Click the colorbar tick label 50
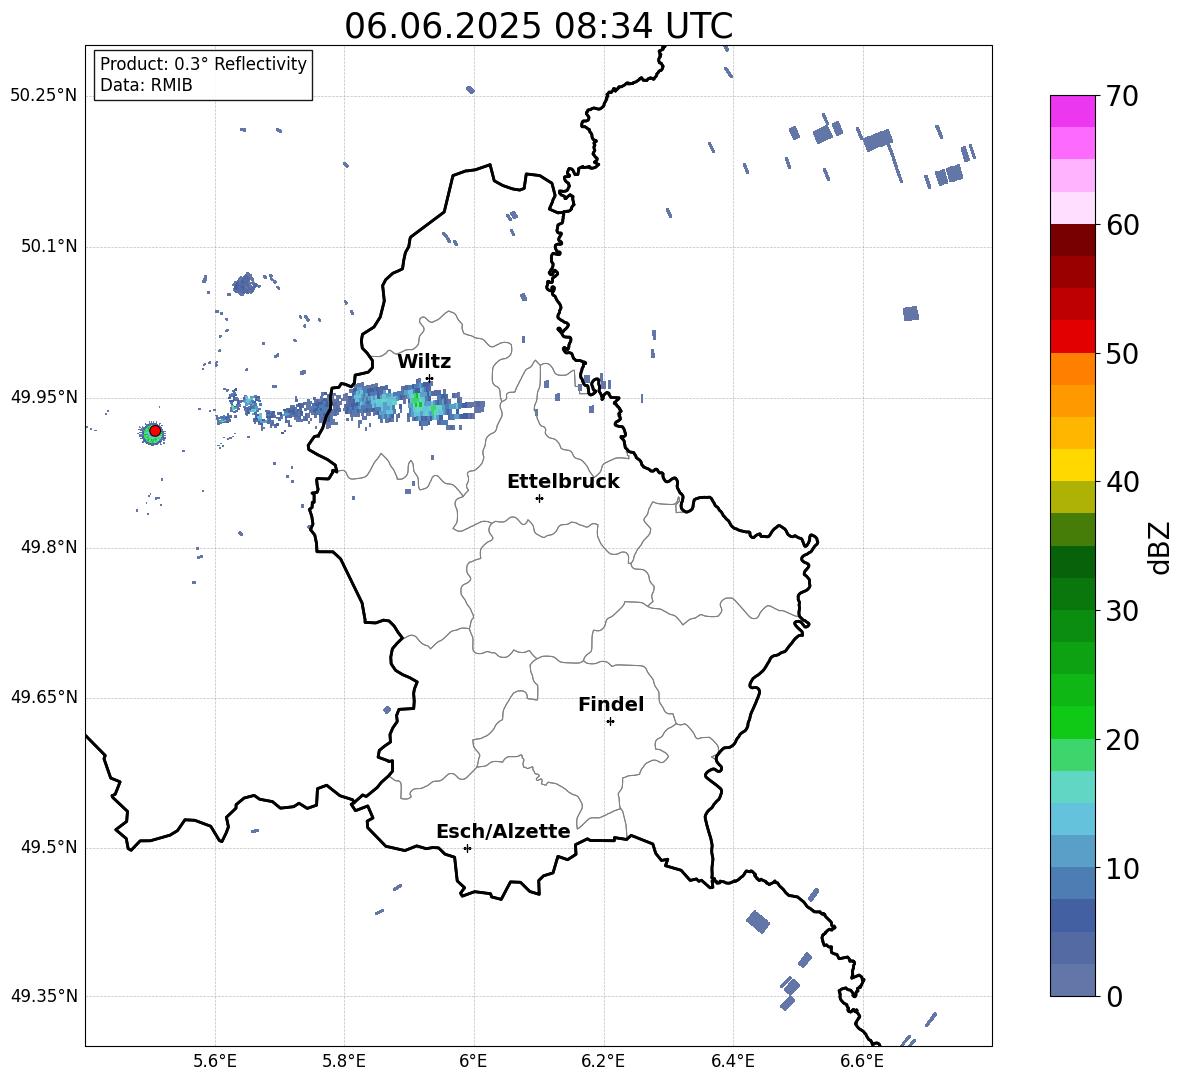 [x=1121, y=354]
